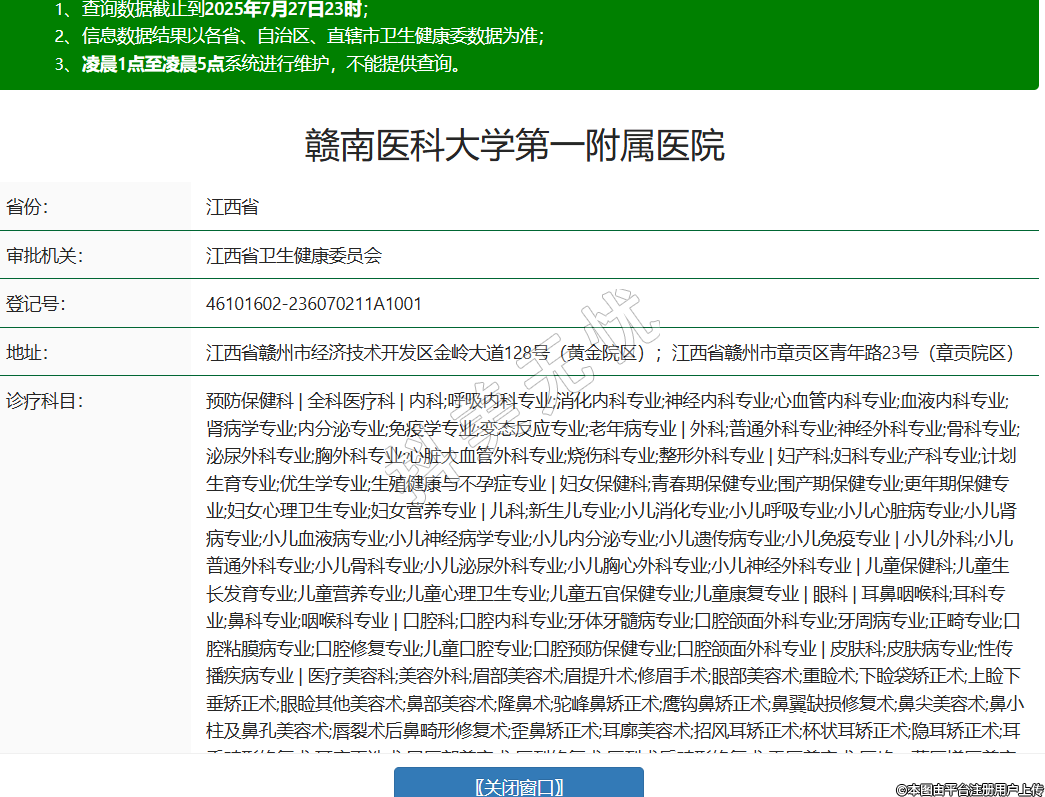Click the 省份 field label
The height and width of the screenshot is (797, 1045).
click(x=28, y=207)
